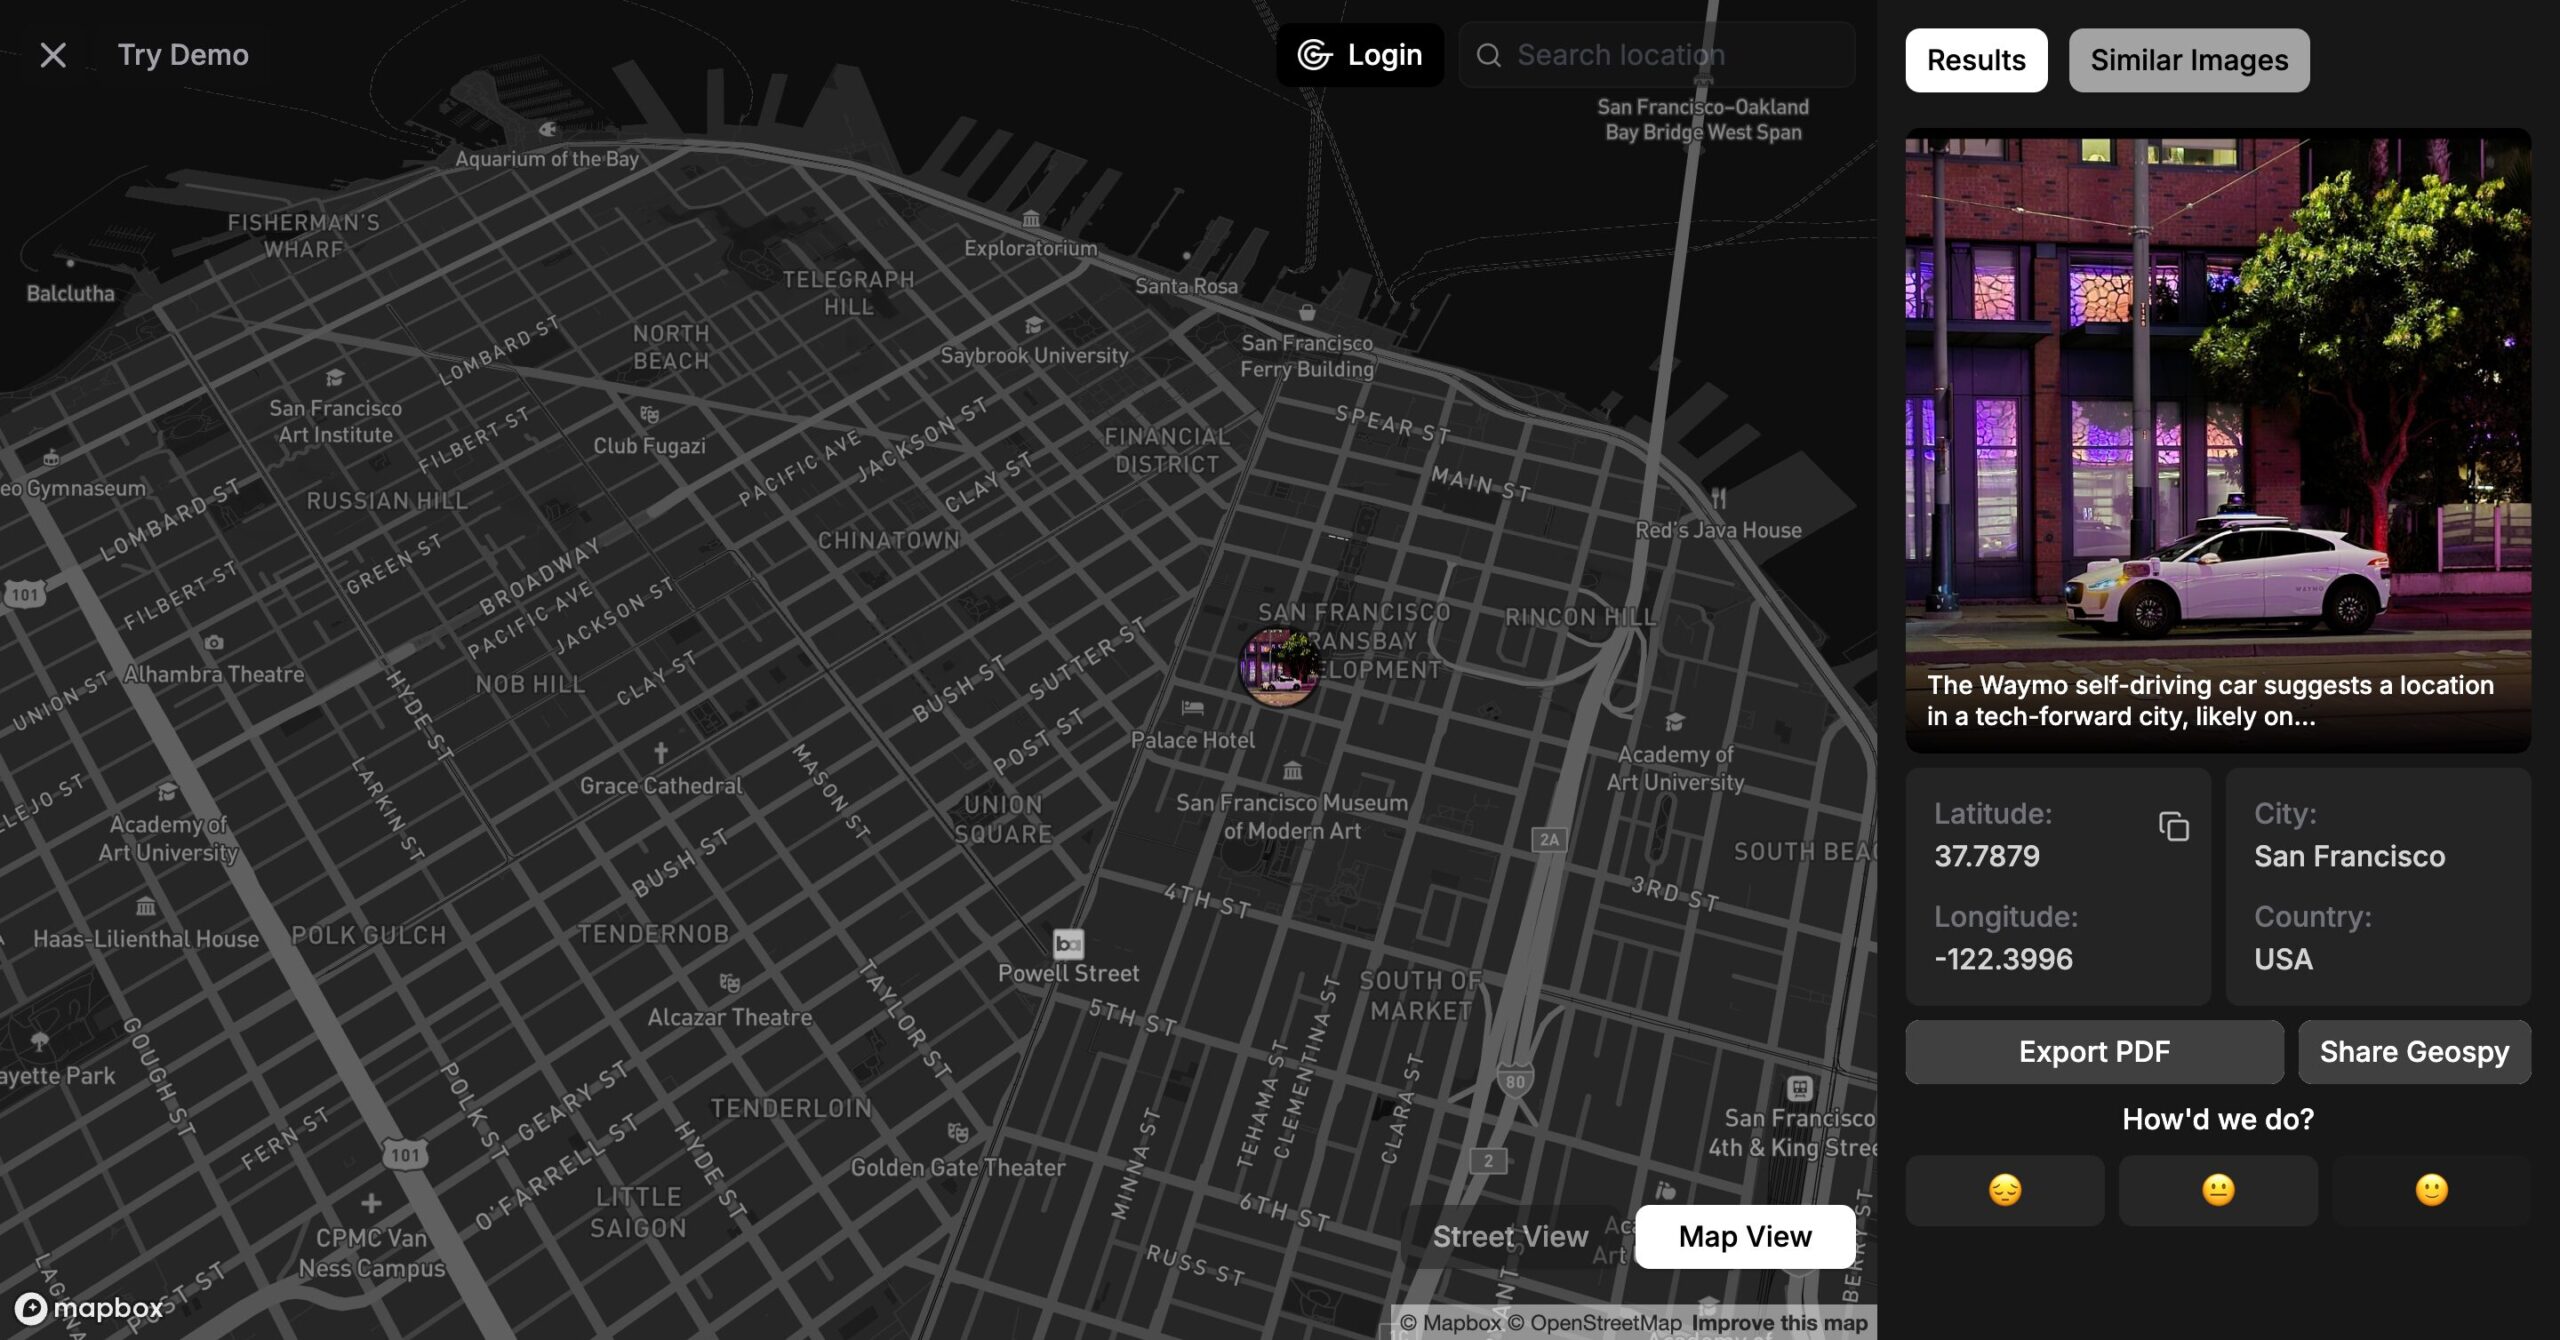This screenshot has height=1340, width=2560.
Task: Click the neutral face feedback emoji
Action: 2217,1190
